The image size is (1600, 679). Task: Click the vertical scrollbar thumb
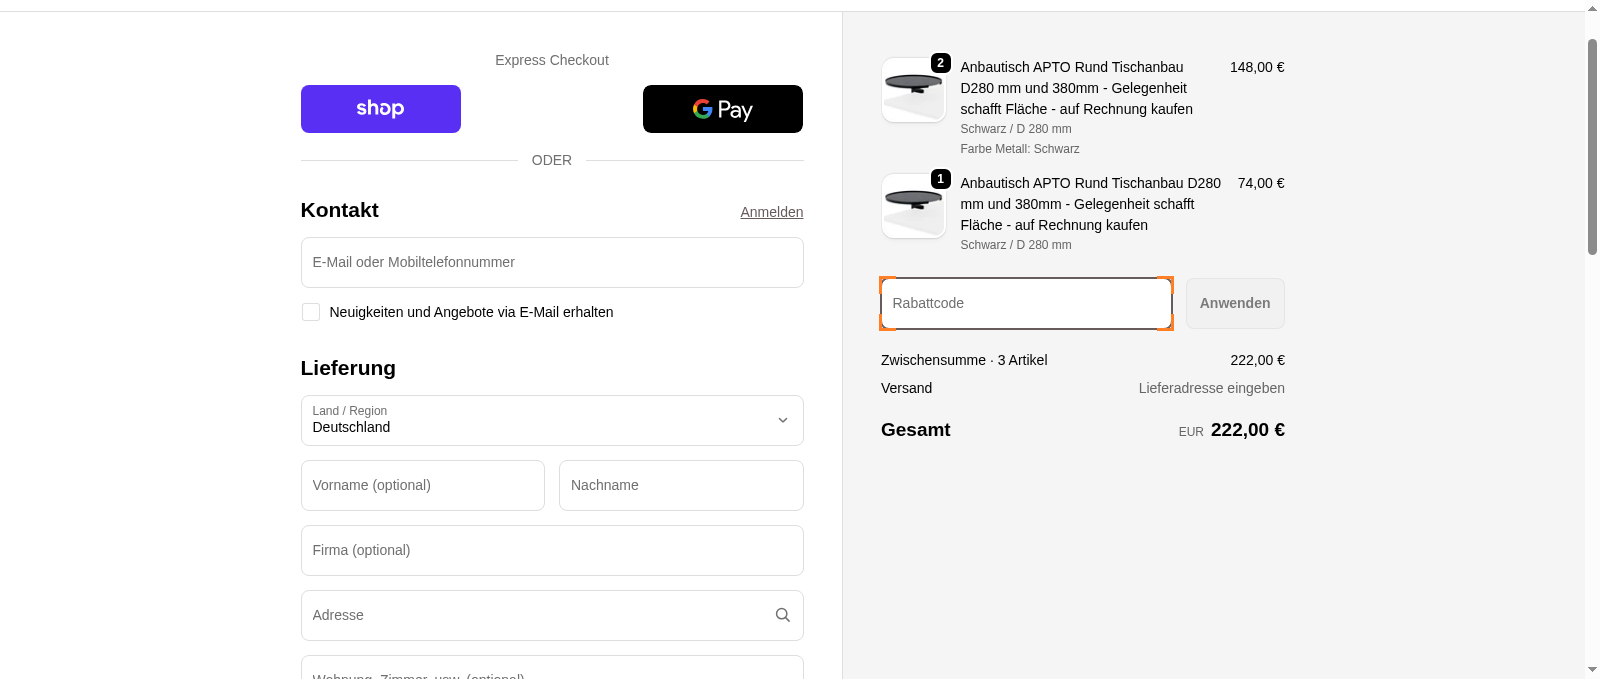1592,147
